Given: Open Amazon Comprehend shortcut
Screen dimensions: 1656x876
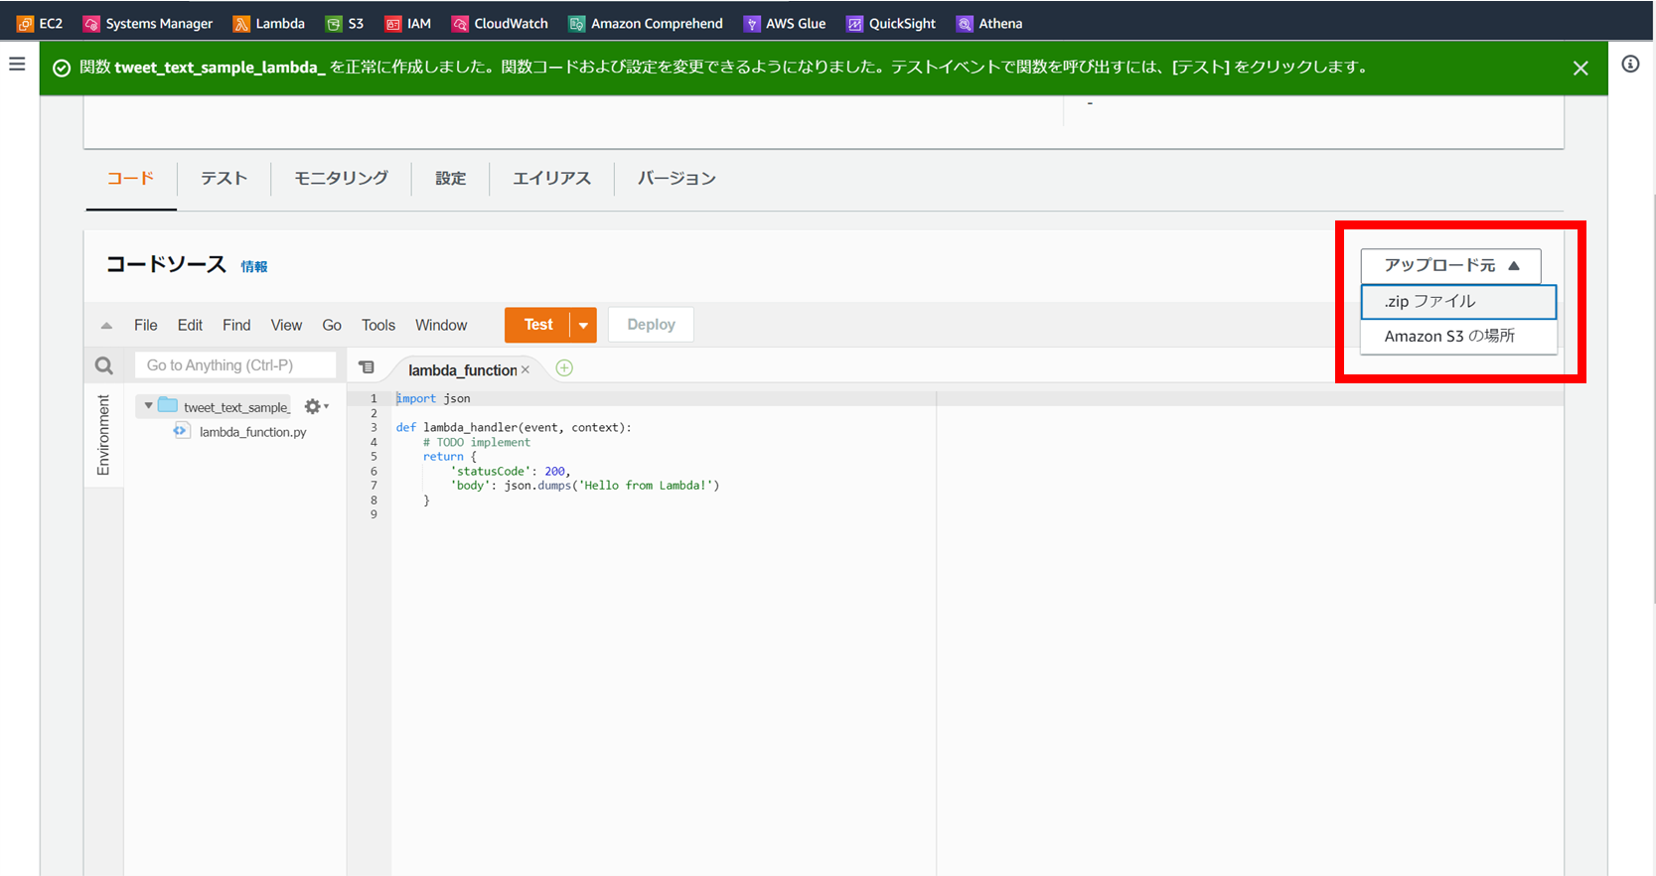Looking at the screenshot, I should (x=646, y=23).
